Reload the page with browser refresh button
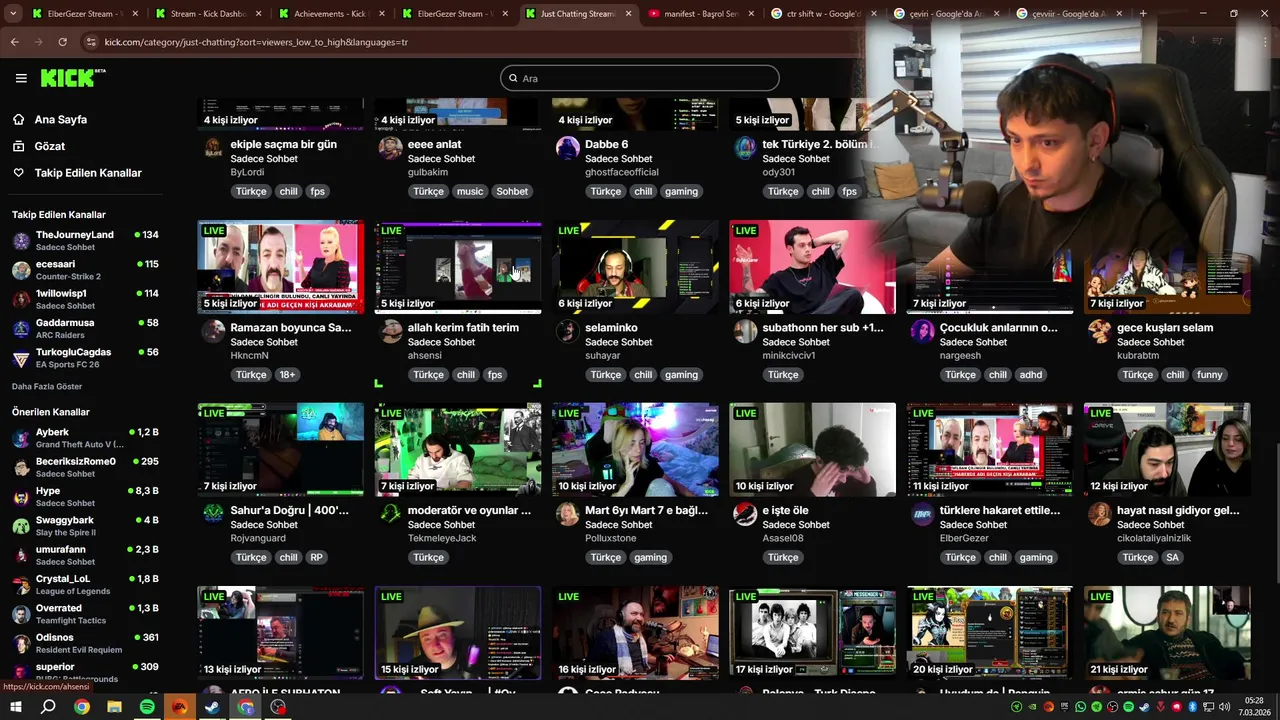This screenshot has height=720, width=1280. 62,42
